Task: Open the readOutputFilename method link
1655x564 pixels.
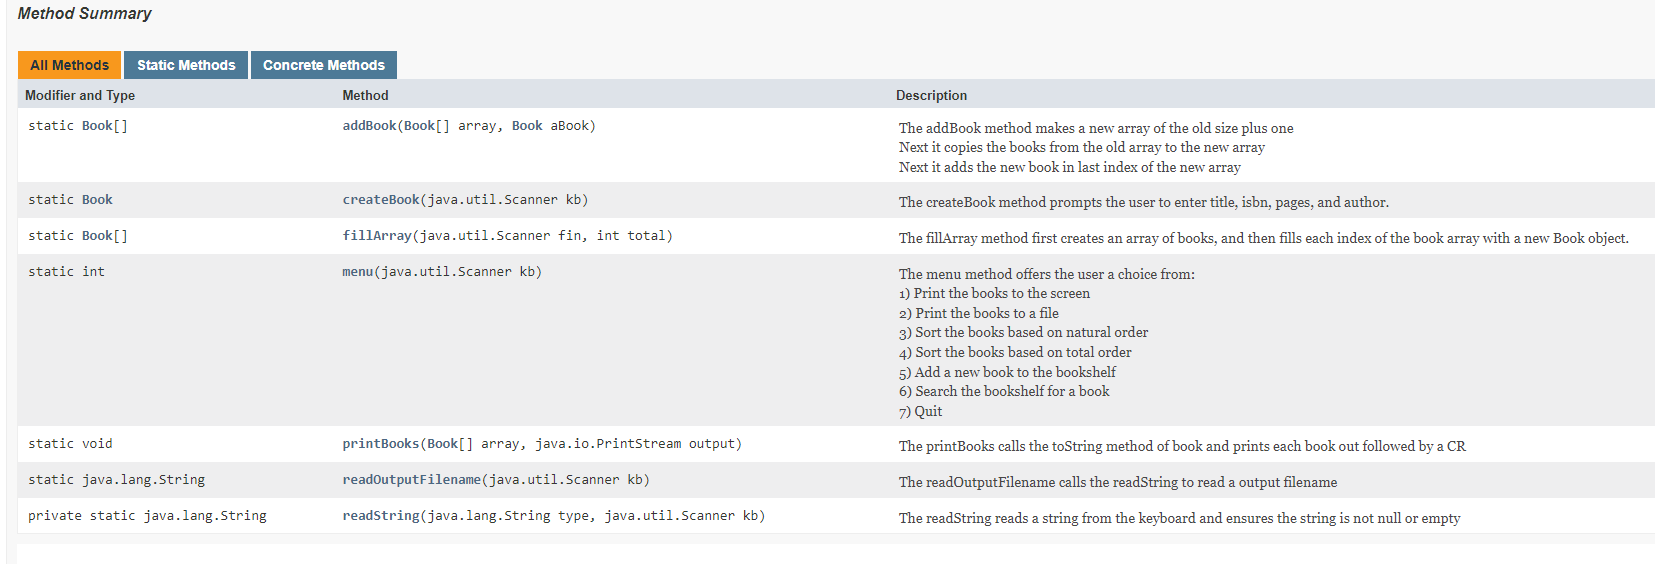Action: coord(412,480)
